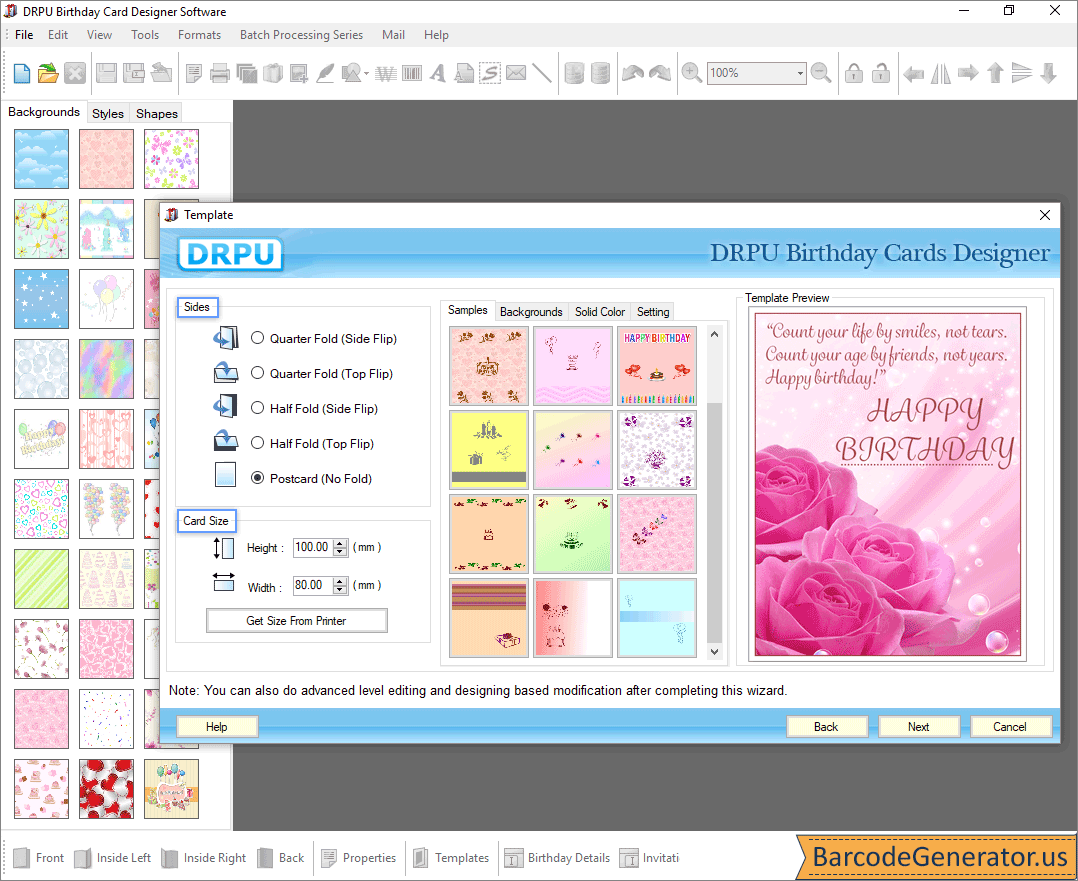
Task: Open Backgrounds tab in Template dialog
Action: (x=531, y=312)
